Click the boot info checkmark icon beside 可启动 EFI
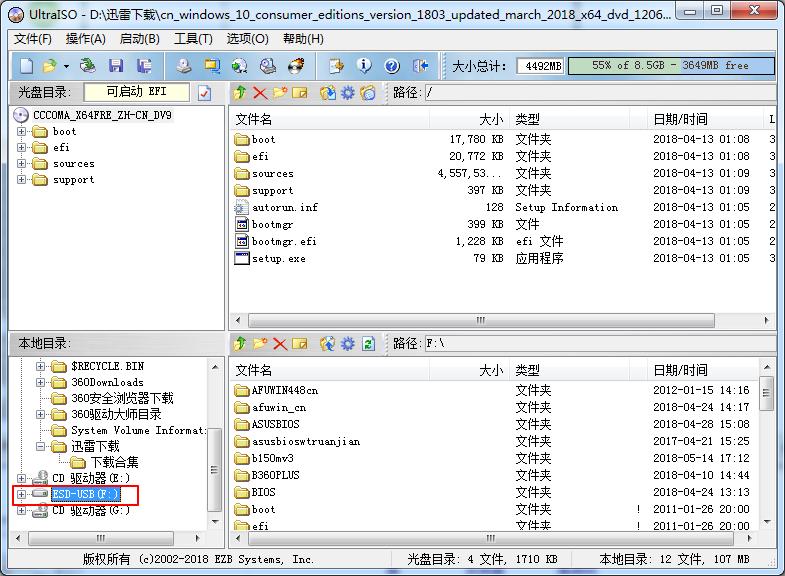785x576 pixels. click(204, 93)
